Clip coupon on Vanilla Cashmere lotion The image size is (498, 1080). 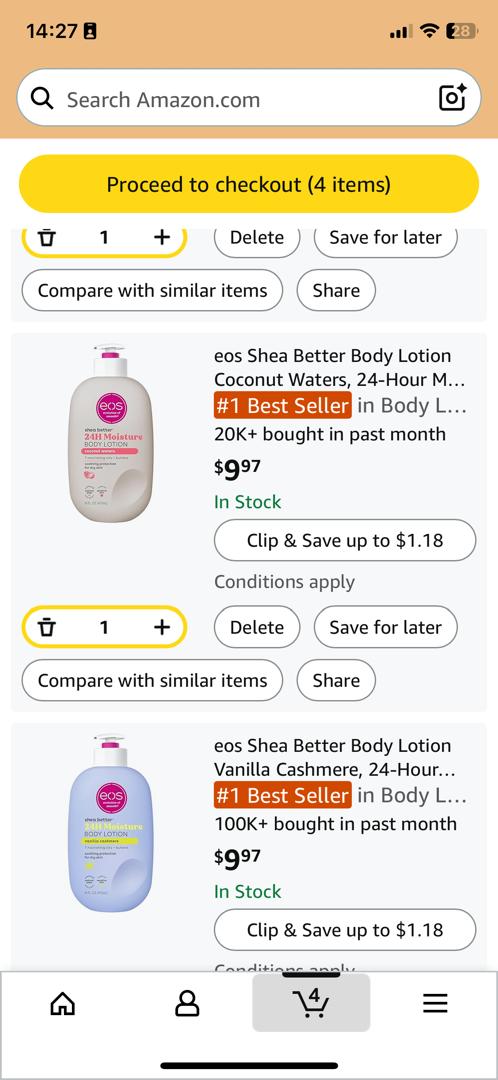(x=345, y=930)
